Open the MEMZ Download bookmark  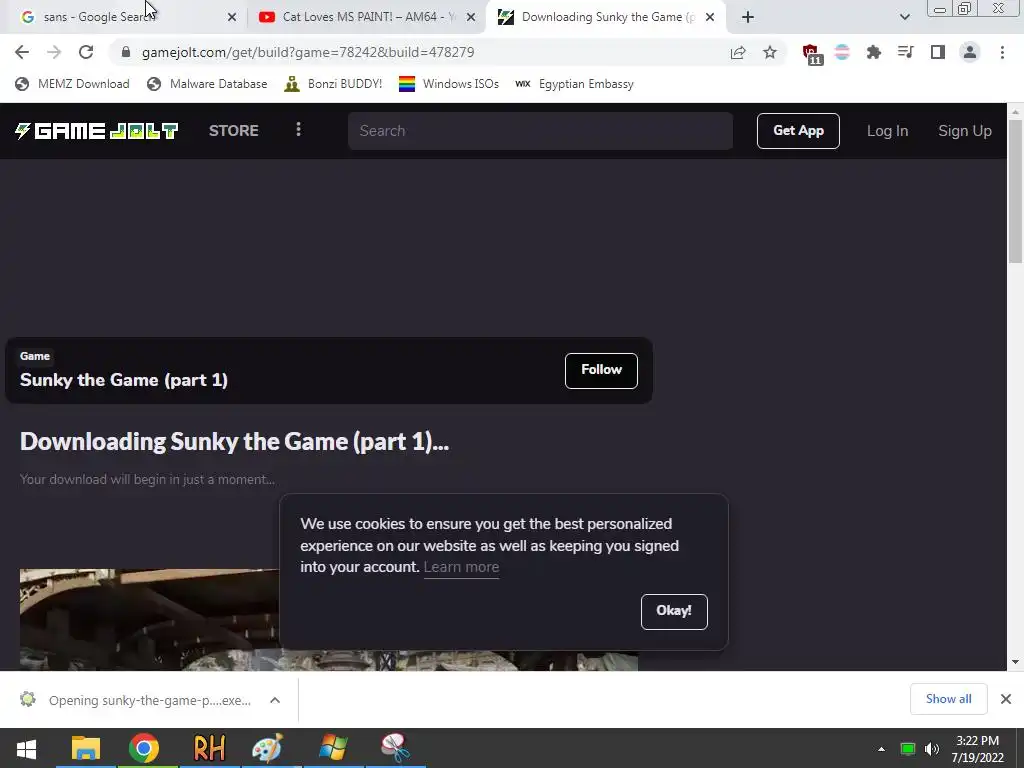tap(72, 84)
